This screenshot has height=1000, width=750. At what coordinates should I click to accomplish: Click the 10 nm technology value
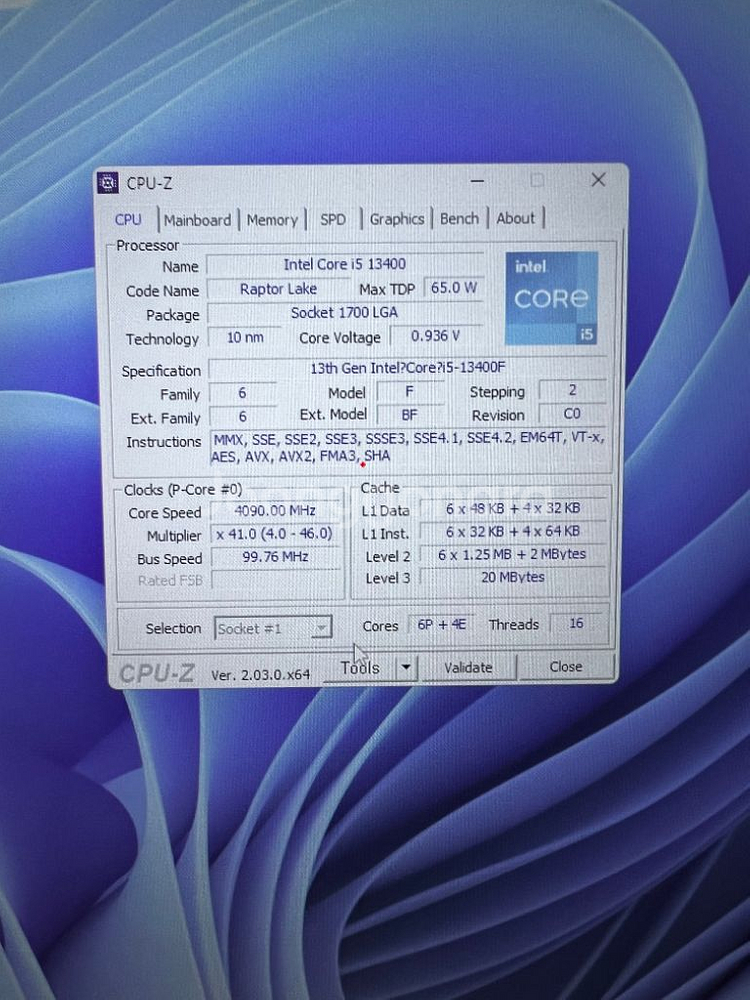click(245, 337)
